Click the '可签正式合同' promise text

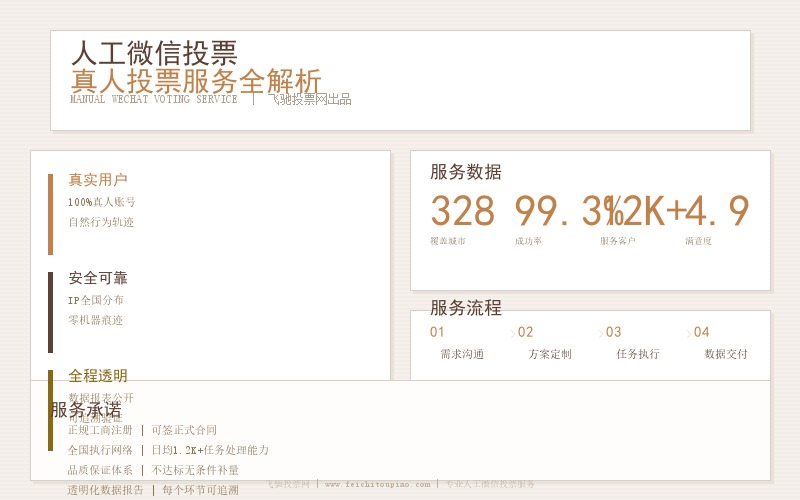coord(184,430)
